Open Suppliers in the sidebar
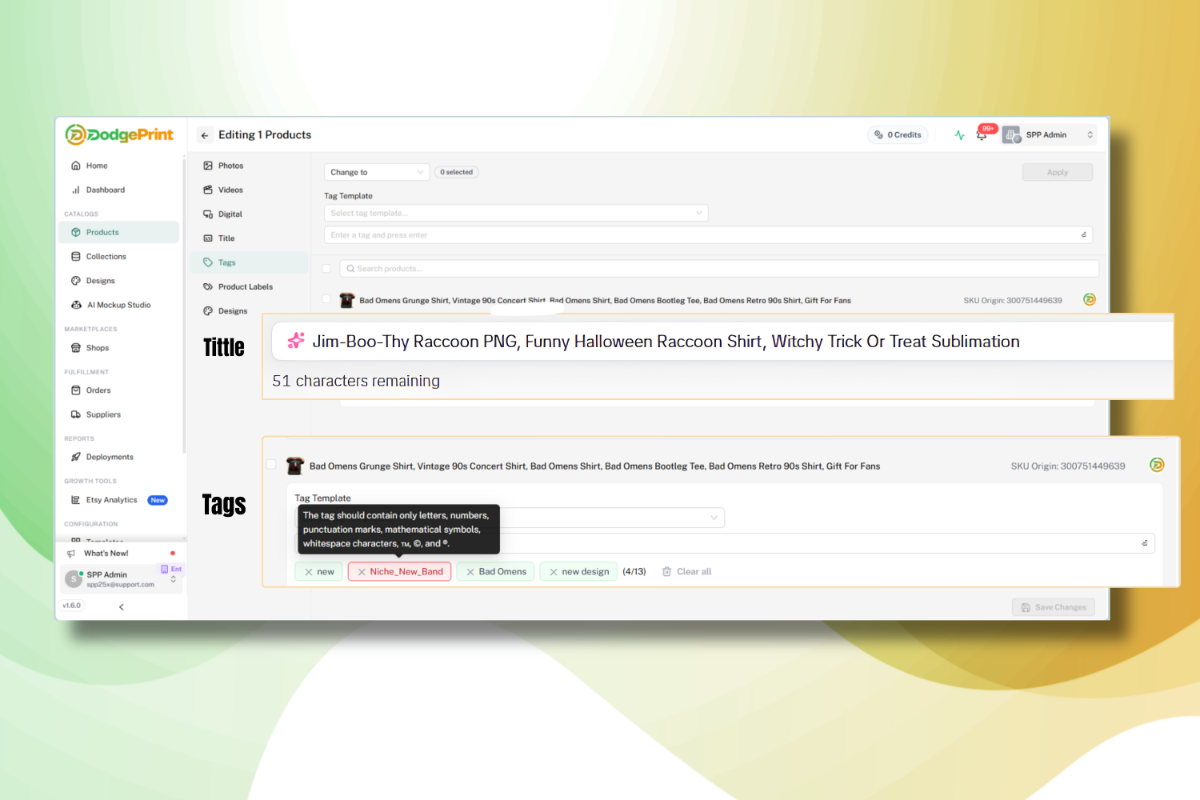1200x800 pixels. point(103,414)
